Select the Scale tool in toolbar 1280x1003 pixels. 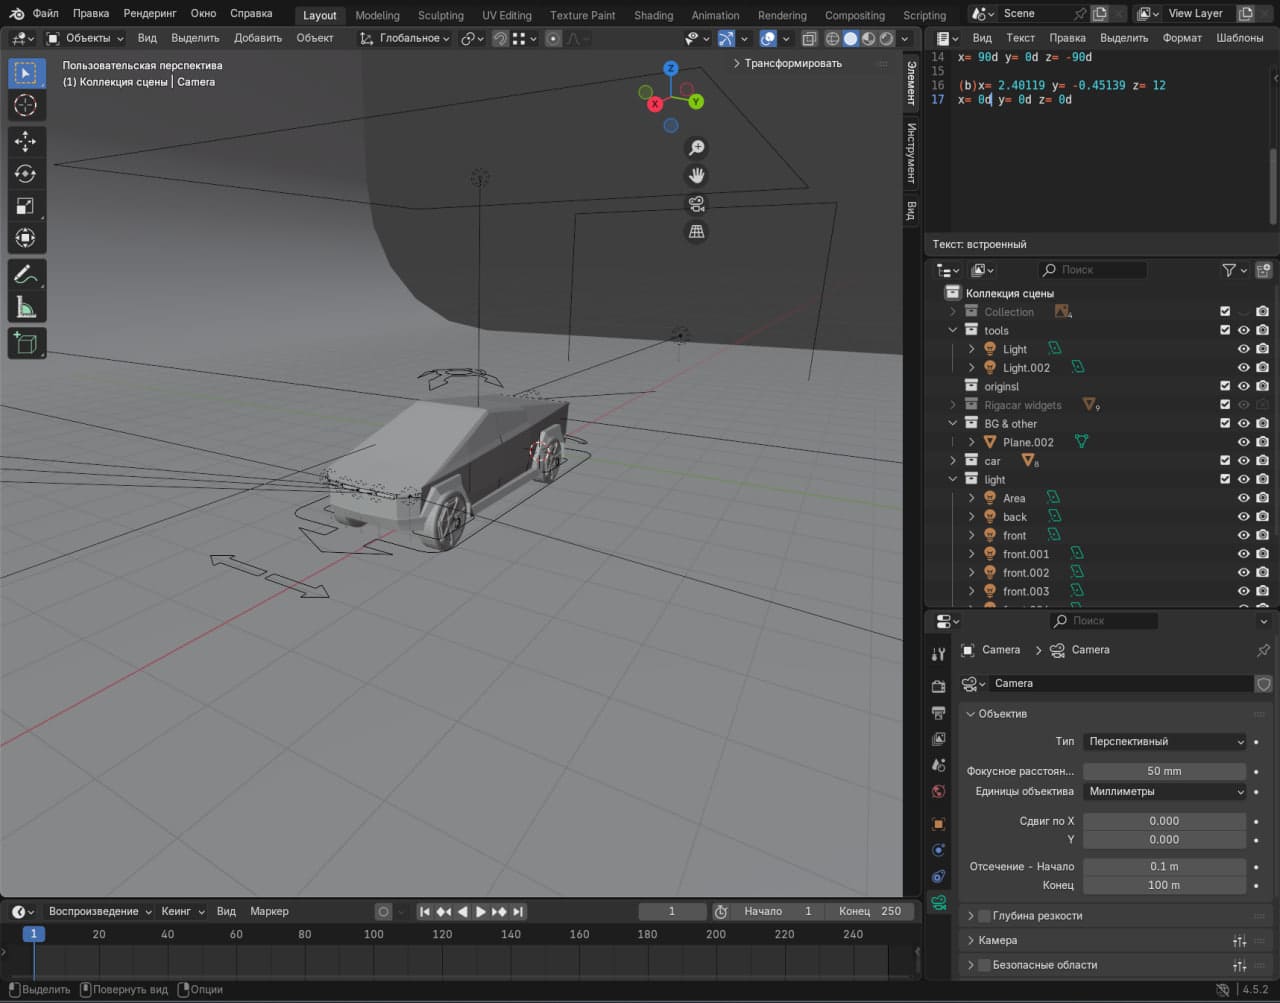coord(26,206)
